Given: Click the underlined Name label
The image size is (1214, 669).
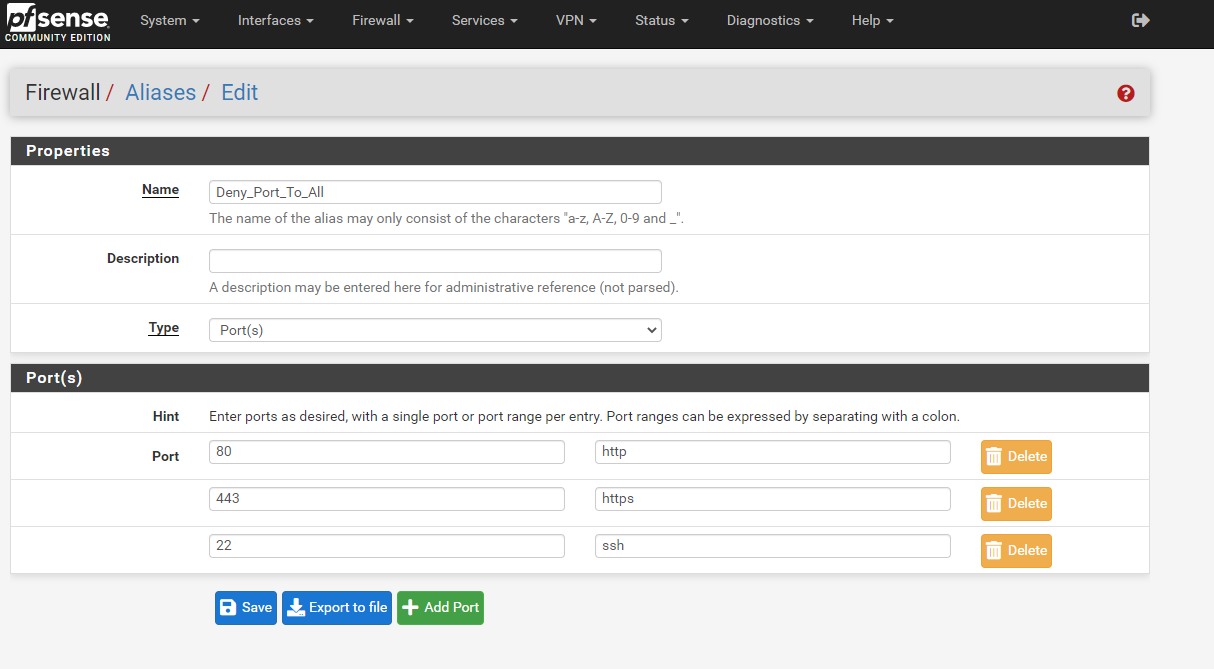Looking at the screenshot, I should pyautogui.click(x=160, y=190).
